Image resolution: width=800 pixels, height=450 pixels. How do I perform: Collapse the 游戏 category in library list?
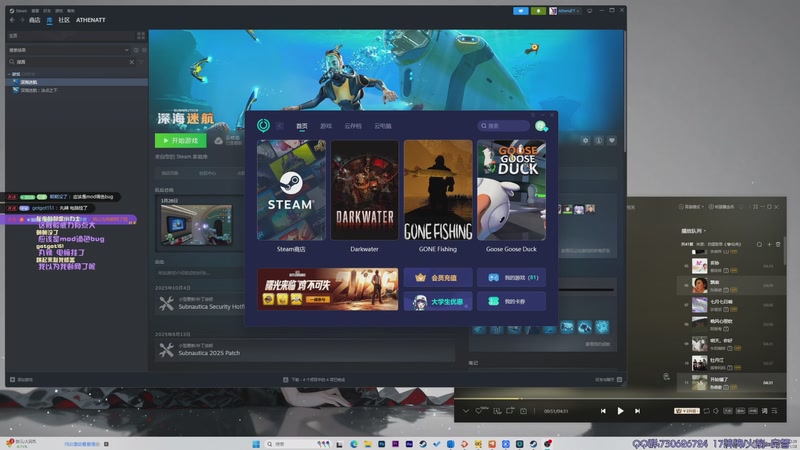(10, 74)
